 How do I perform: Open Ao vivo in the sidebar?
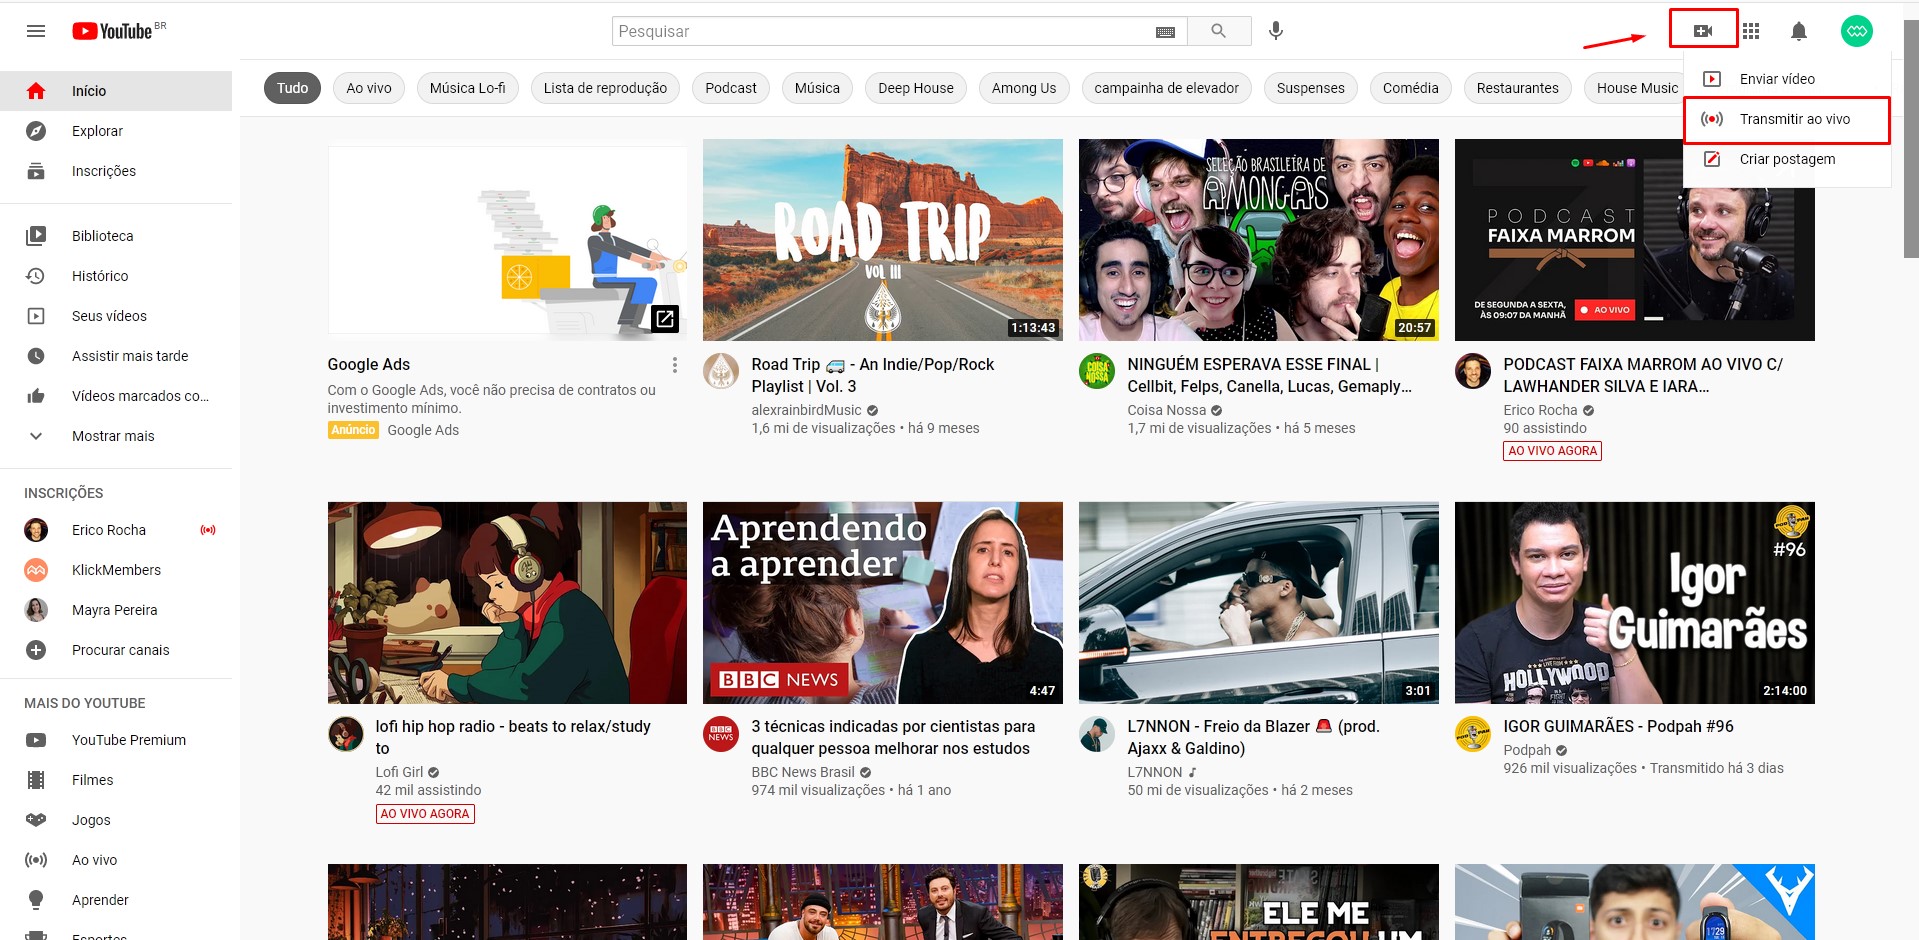[116, 860]
